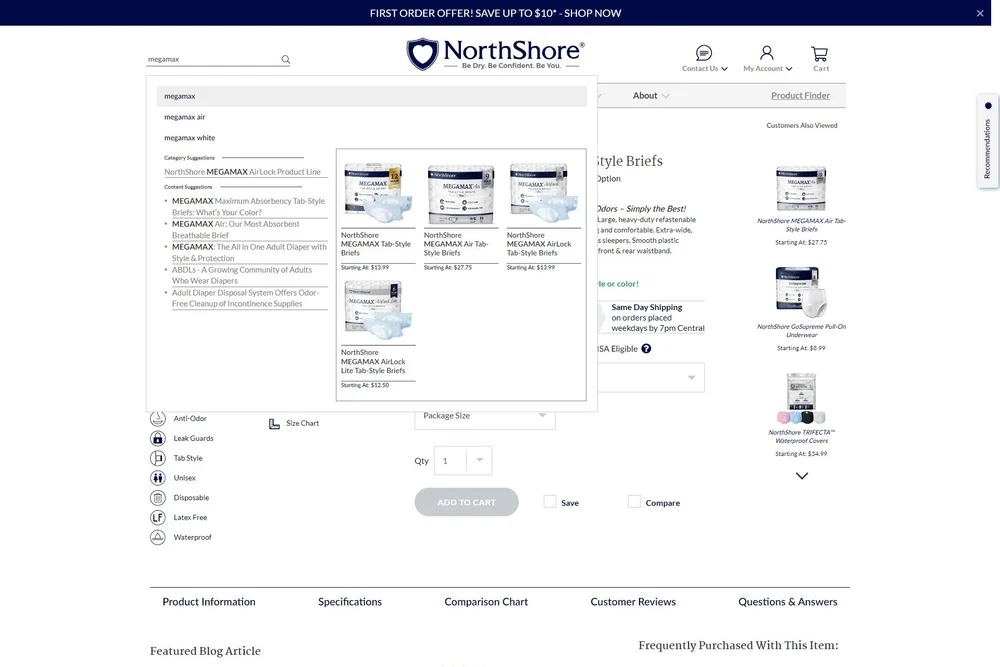Image resolution: width=1000 pixels, height=667 pixels.
Task: Open the Contact Us chat icon
Action: coord(703,52)
